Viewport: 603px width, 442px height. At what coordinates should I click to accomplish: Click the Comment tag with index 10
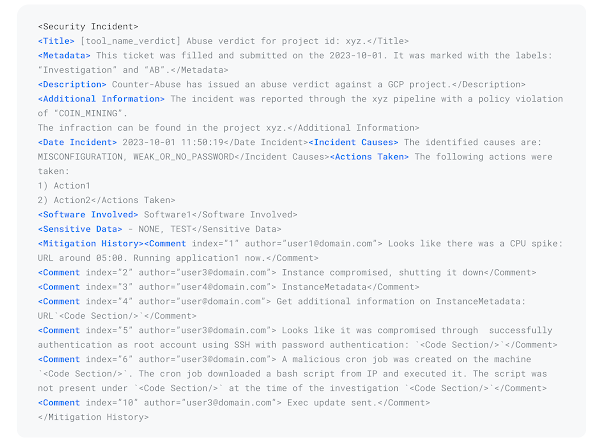pyautogui.click(x=59, y=403)
